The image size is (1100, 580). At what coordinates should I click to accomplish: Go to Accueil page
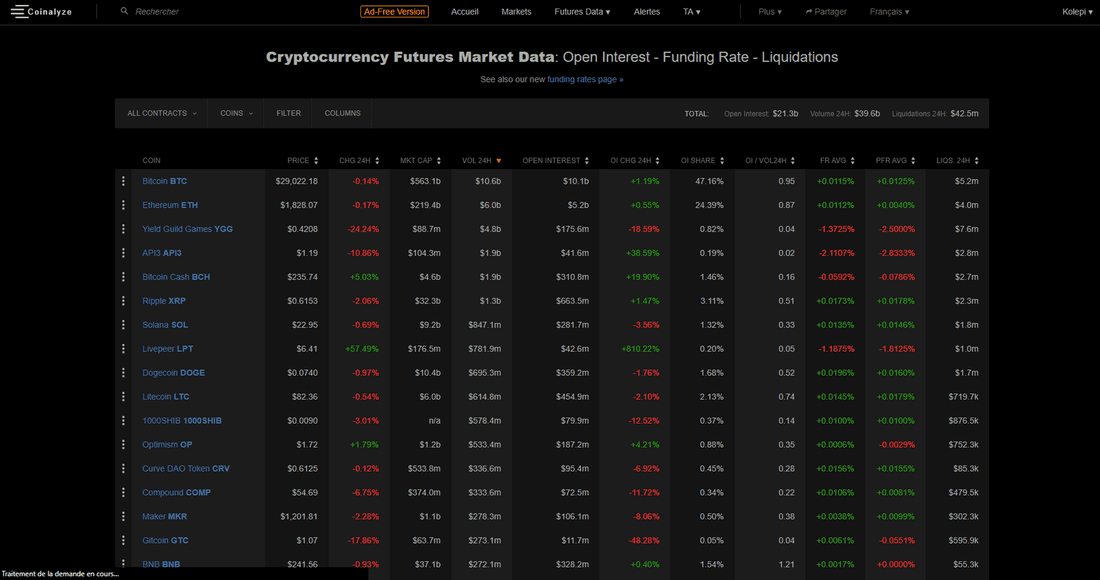[x=464, y=12]
